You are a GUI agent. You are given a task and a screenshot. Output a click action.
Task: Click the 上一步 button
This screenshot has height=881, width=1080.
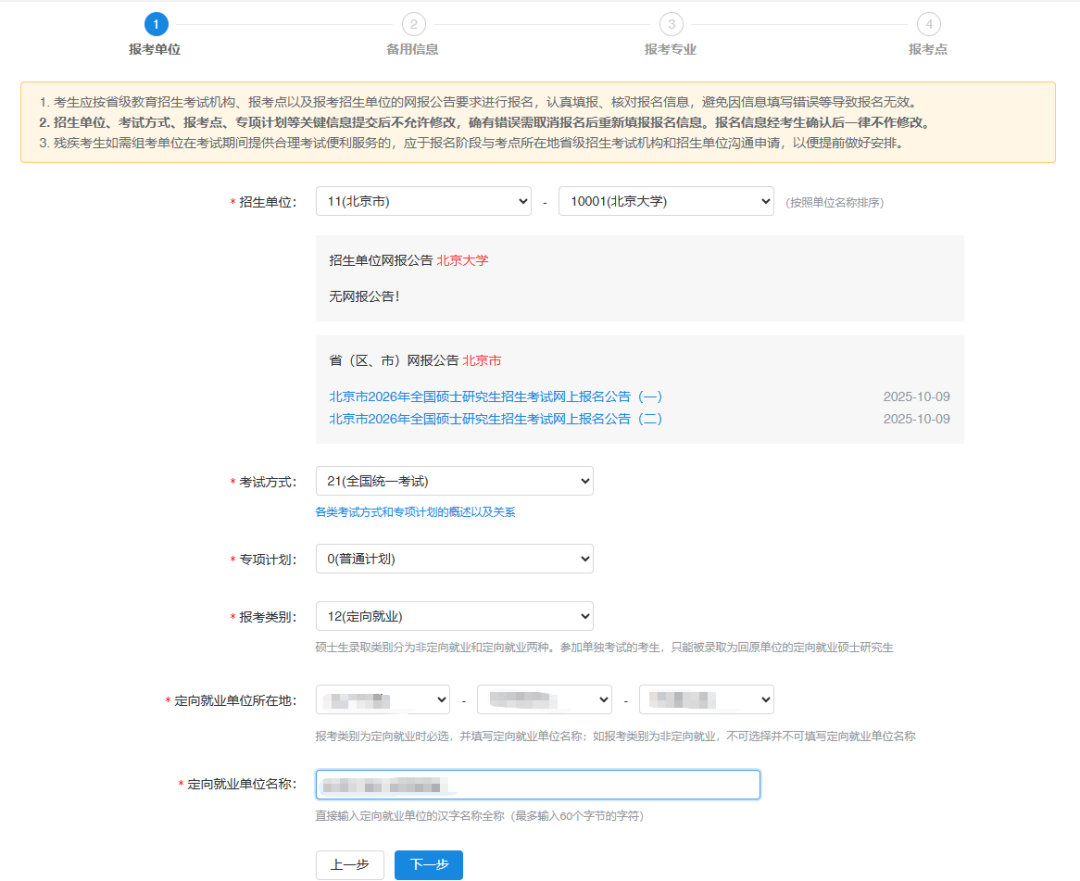click(x=349, y=865)
